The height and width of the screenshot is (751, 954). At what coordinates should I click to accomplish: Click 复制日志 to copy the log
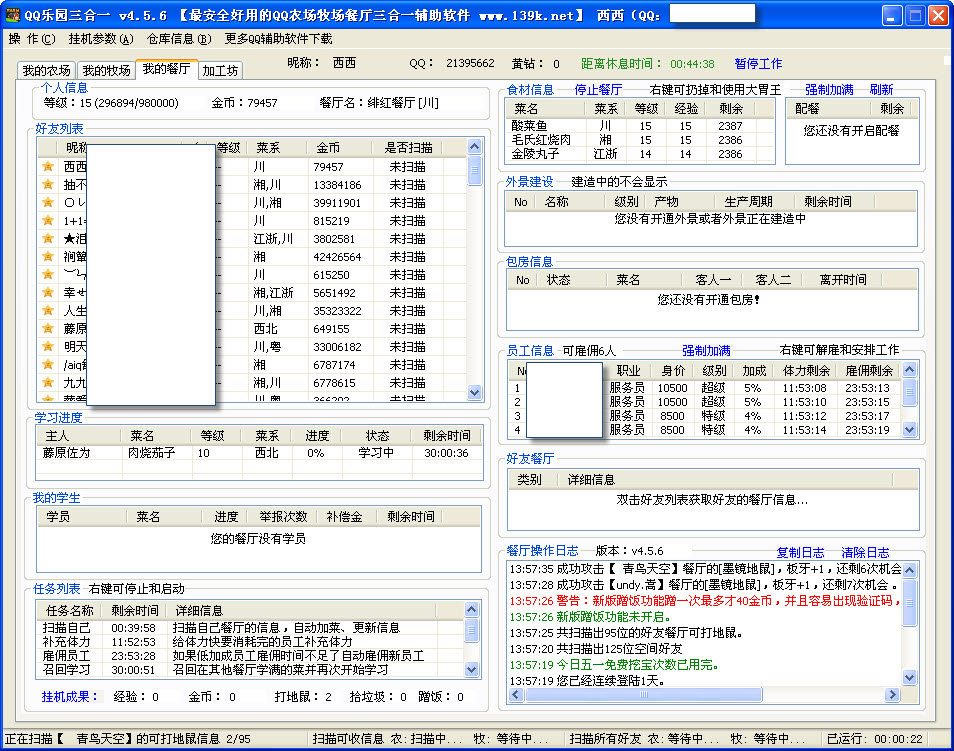tap(800, 553)
